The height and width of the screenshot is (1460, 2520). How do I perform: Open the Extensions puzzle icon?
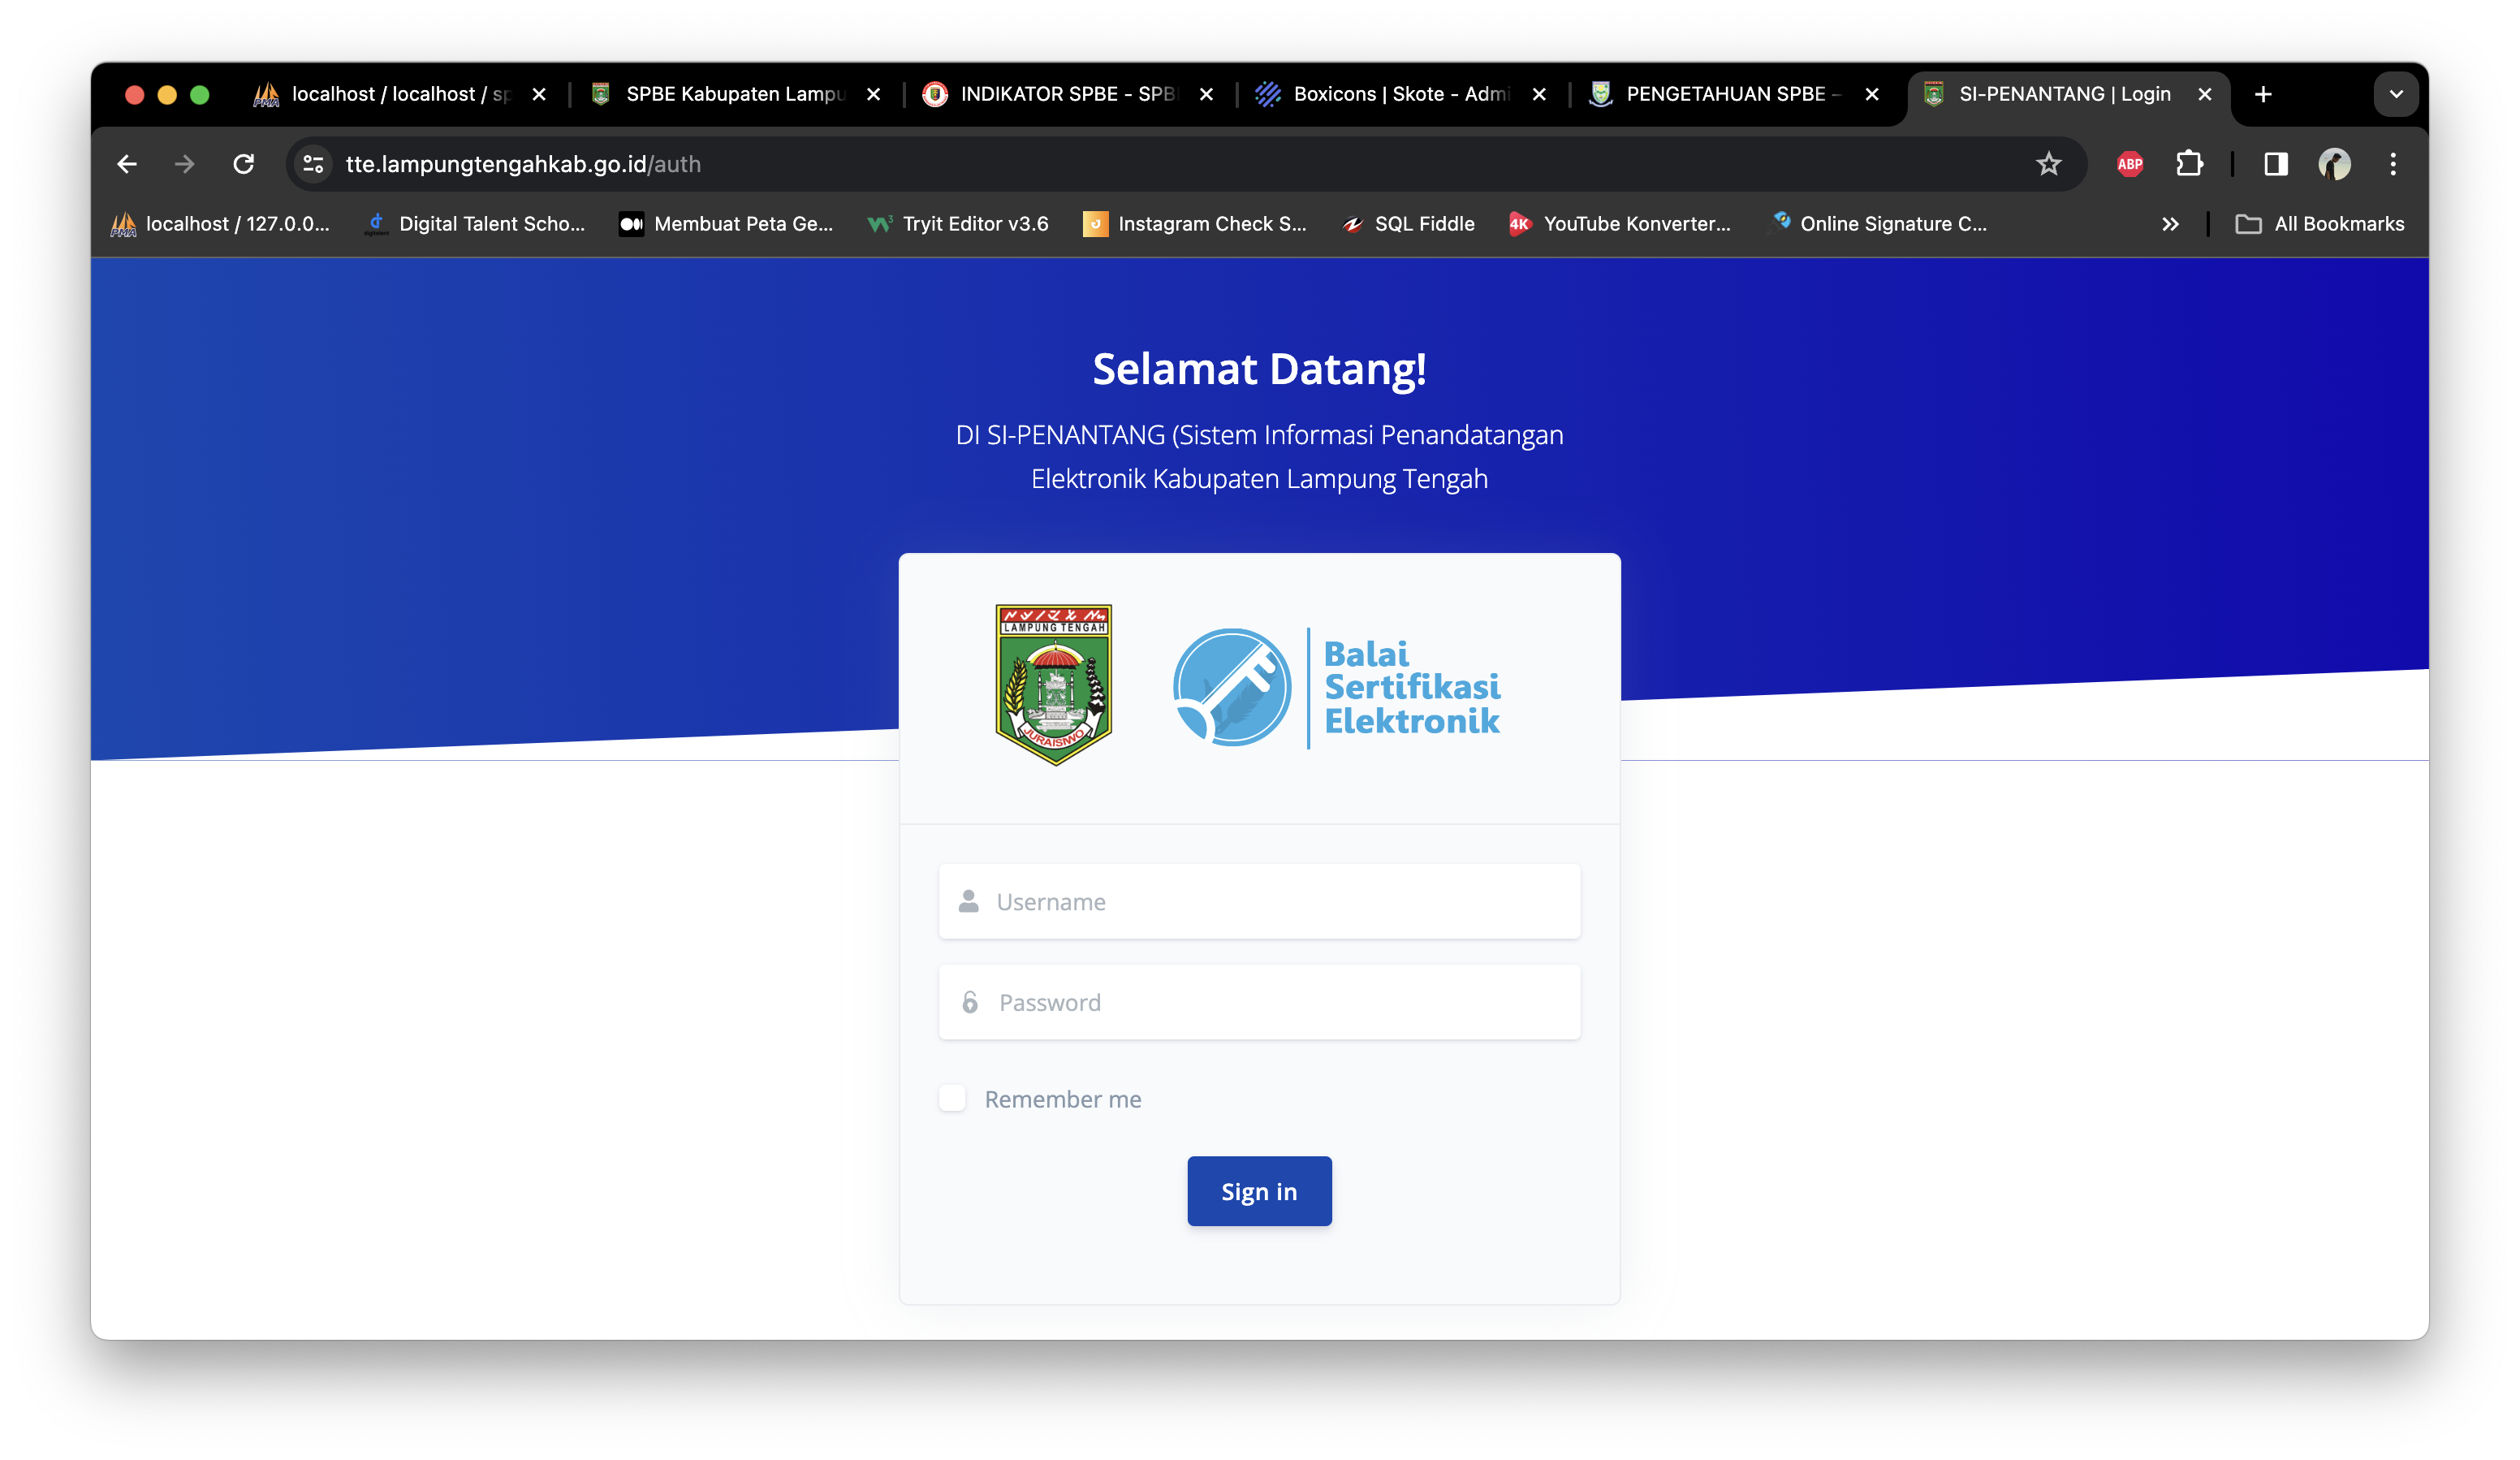(x=2189, y=164)
